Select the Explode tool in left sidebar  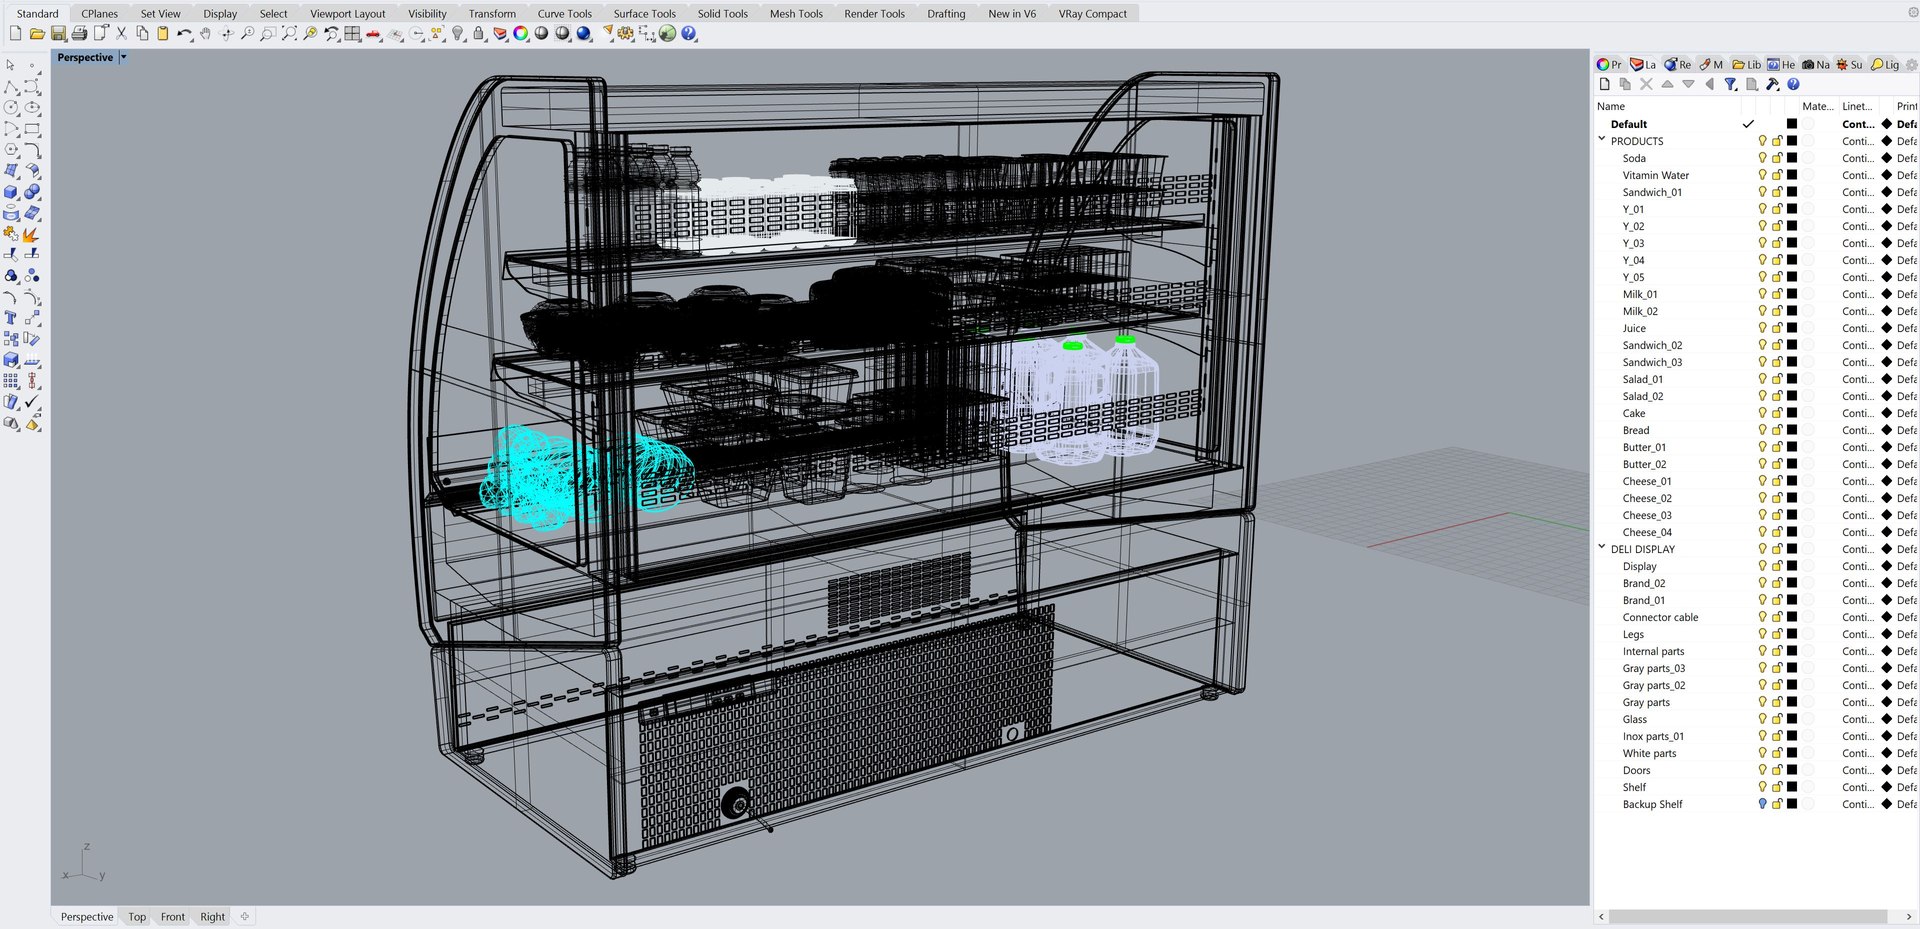tap(32, 234)
